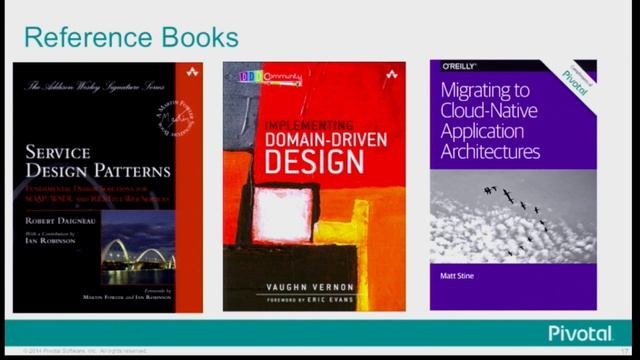The height and width of the screenshot is (360, 640).
Task: Click the Implementing Domain-Driven Design book cover
Action: pos(314,187)
